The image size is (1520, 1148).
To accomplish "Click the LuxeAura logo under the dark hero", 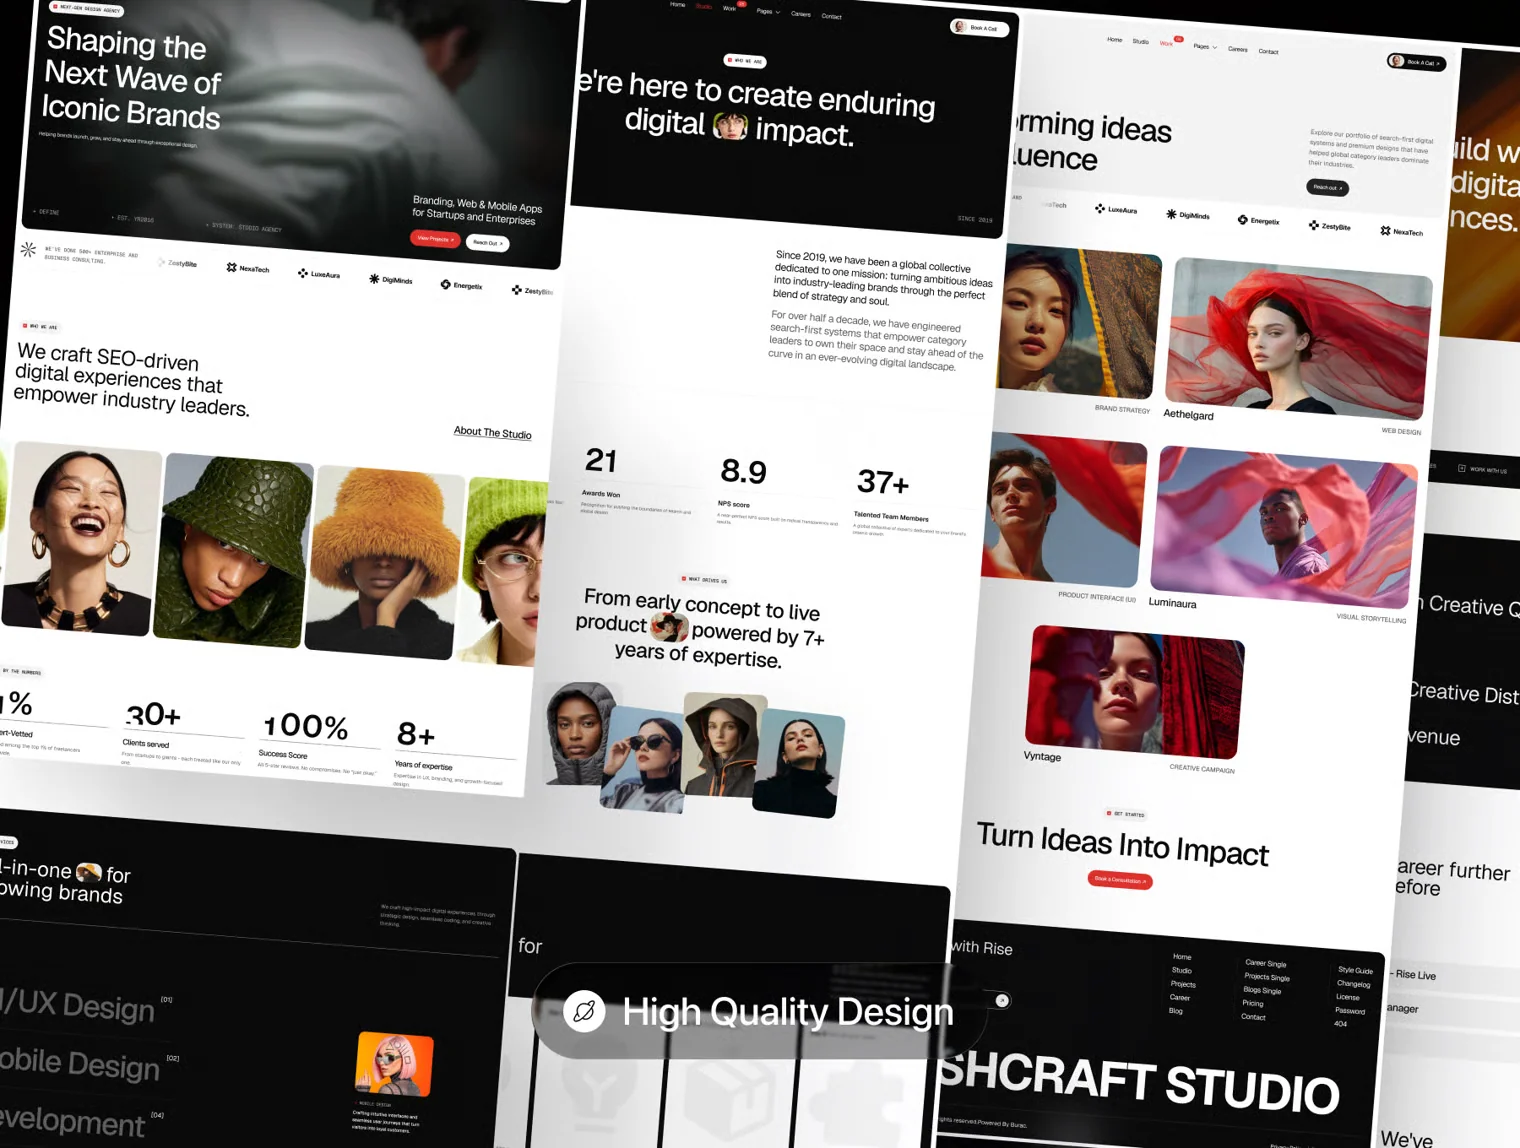I will point(319,274).
